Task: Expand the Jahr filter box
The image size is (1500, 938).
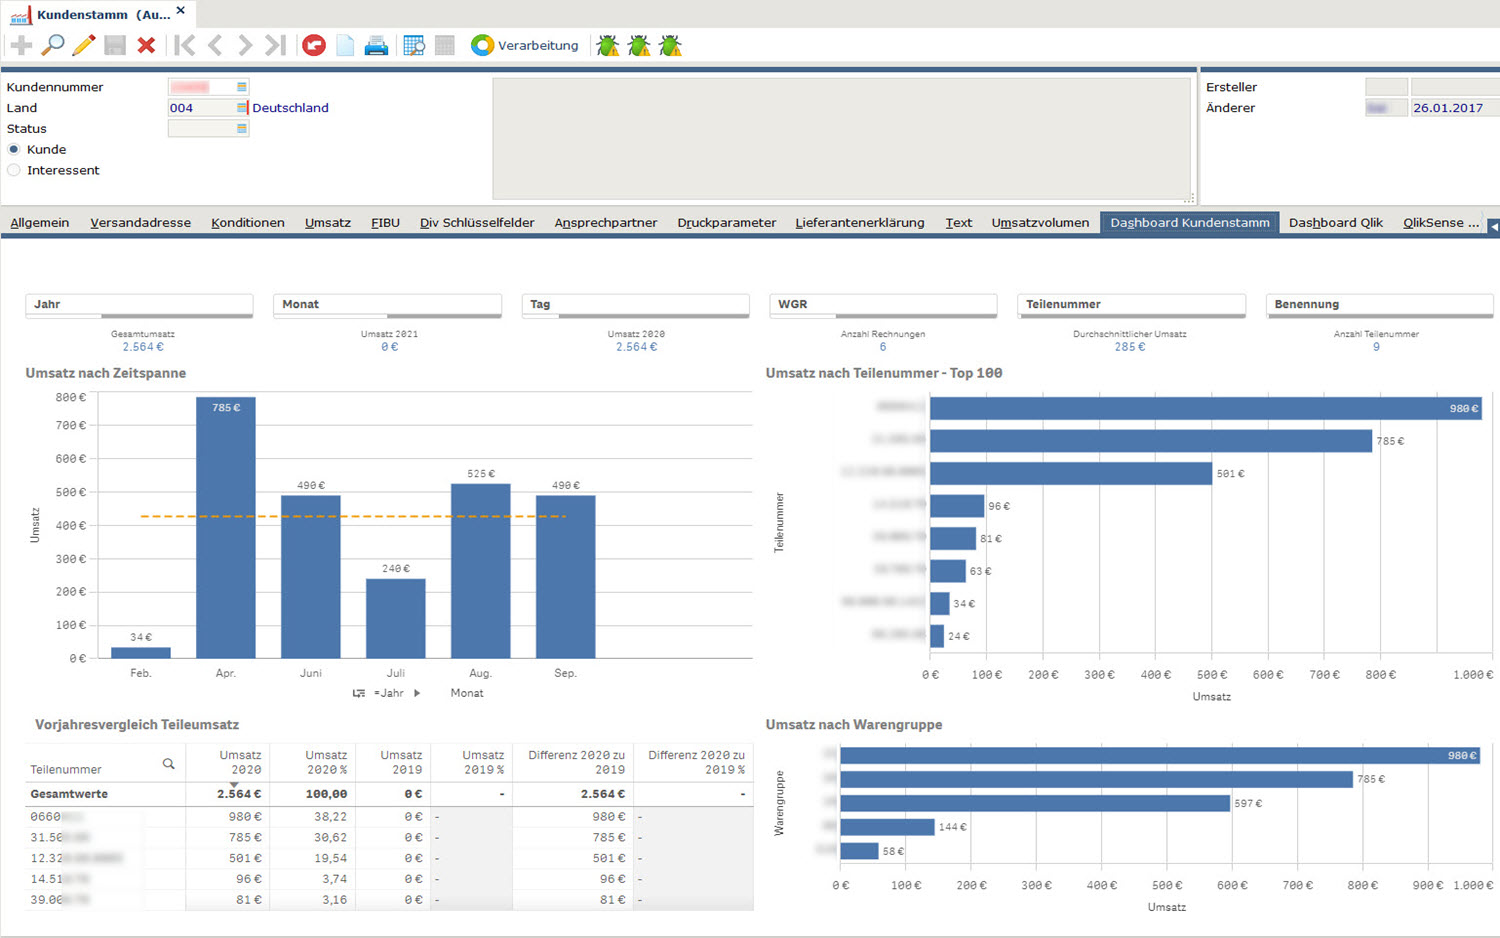Action: [139, 304]
